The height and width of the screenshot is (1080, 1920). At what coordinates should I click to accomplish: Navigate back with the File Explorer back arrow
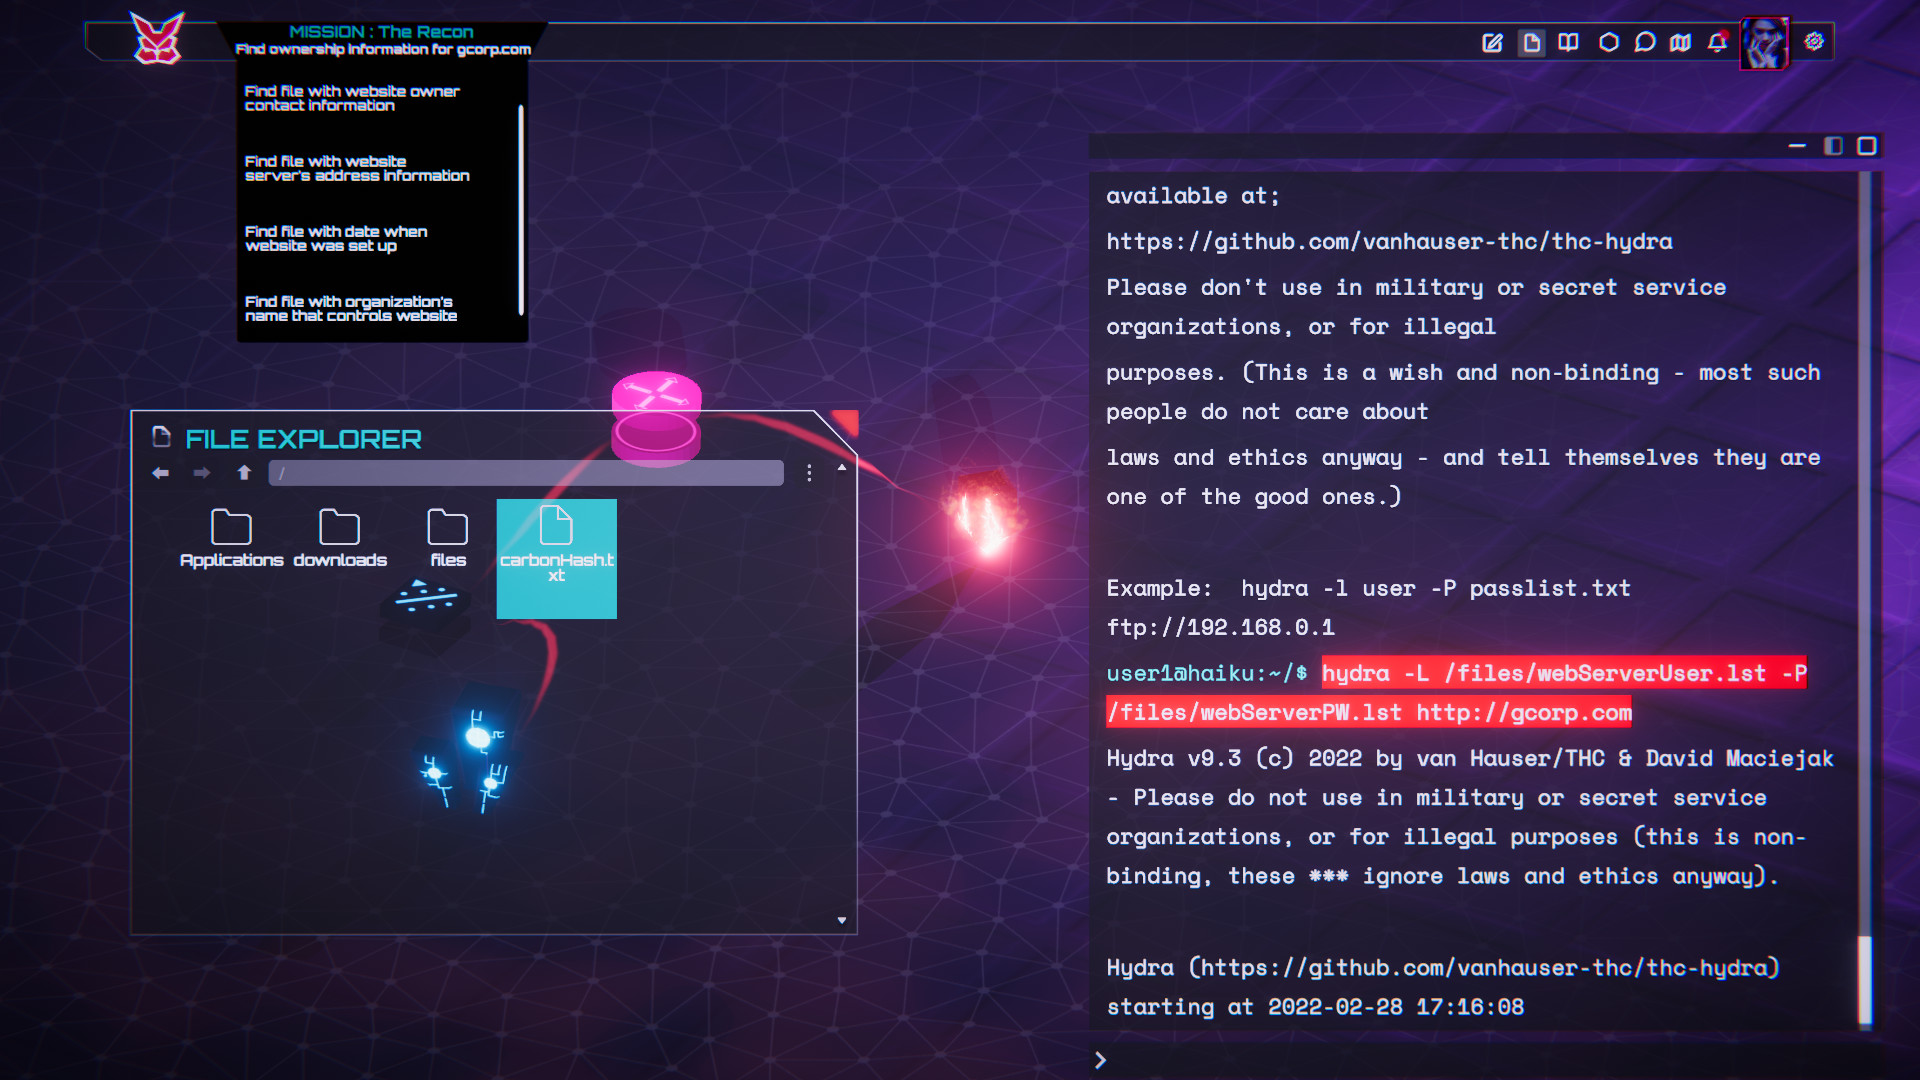tap(161, 473)
